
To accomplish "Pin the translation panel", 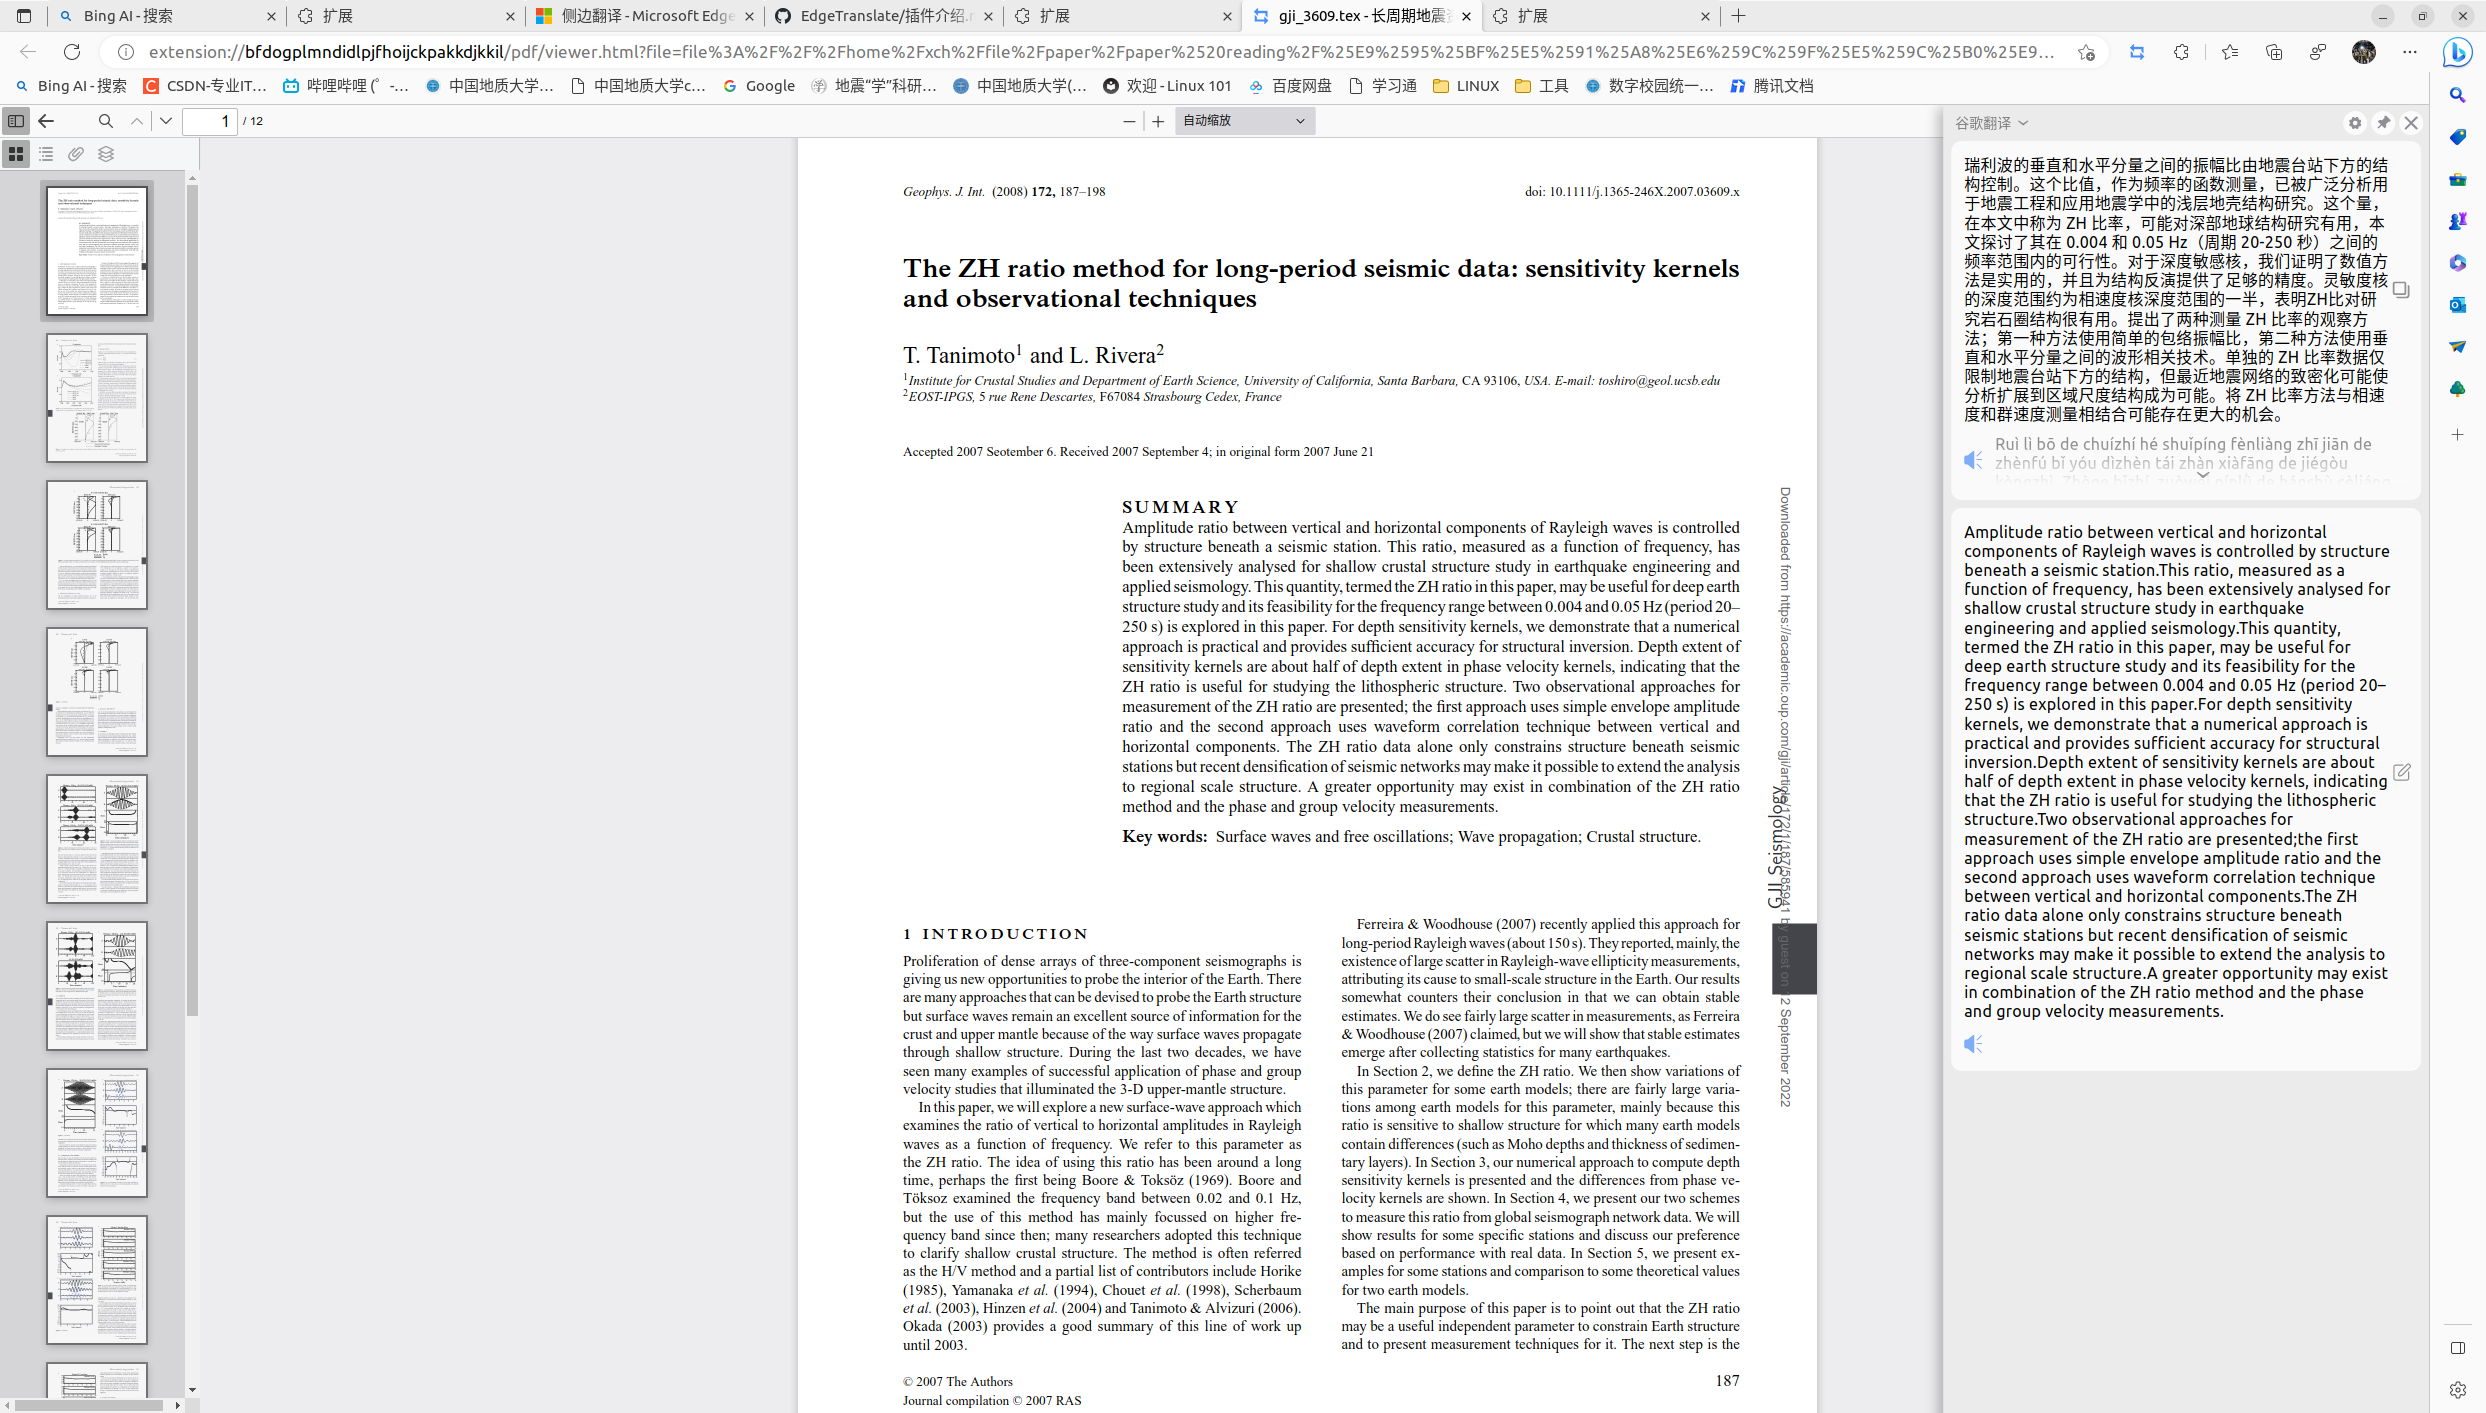I will 2384,122.
